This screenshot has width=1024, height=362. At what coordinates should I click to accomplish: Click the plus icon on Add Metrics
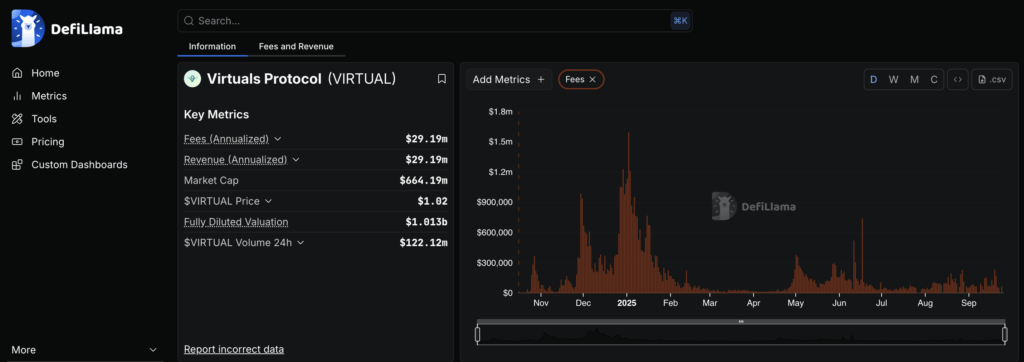tap(540, 80)
